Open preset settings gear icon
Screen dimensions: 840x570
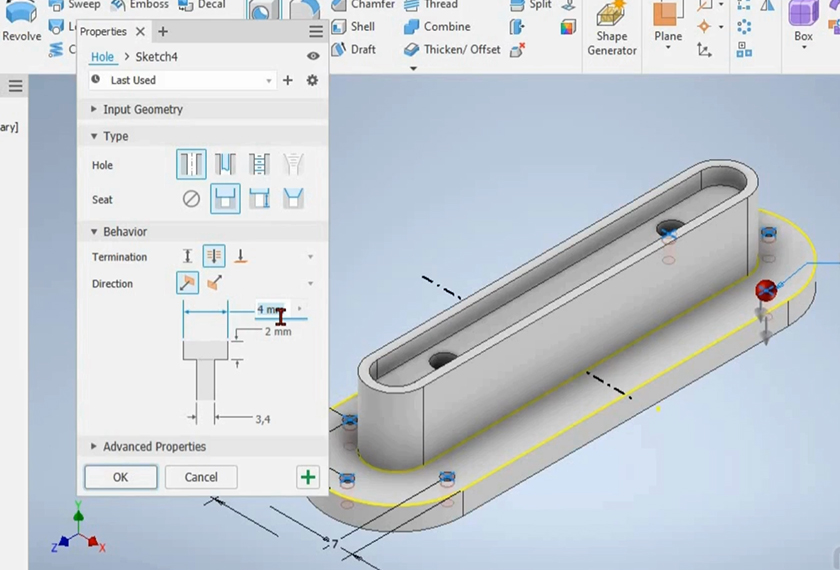(x=312, y=80)
